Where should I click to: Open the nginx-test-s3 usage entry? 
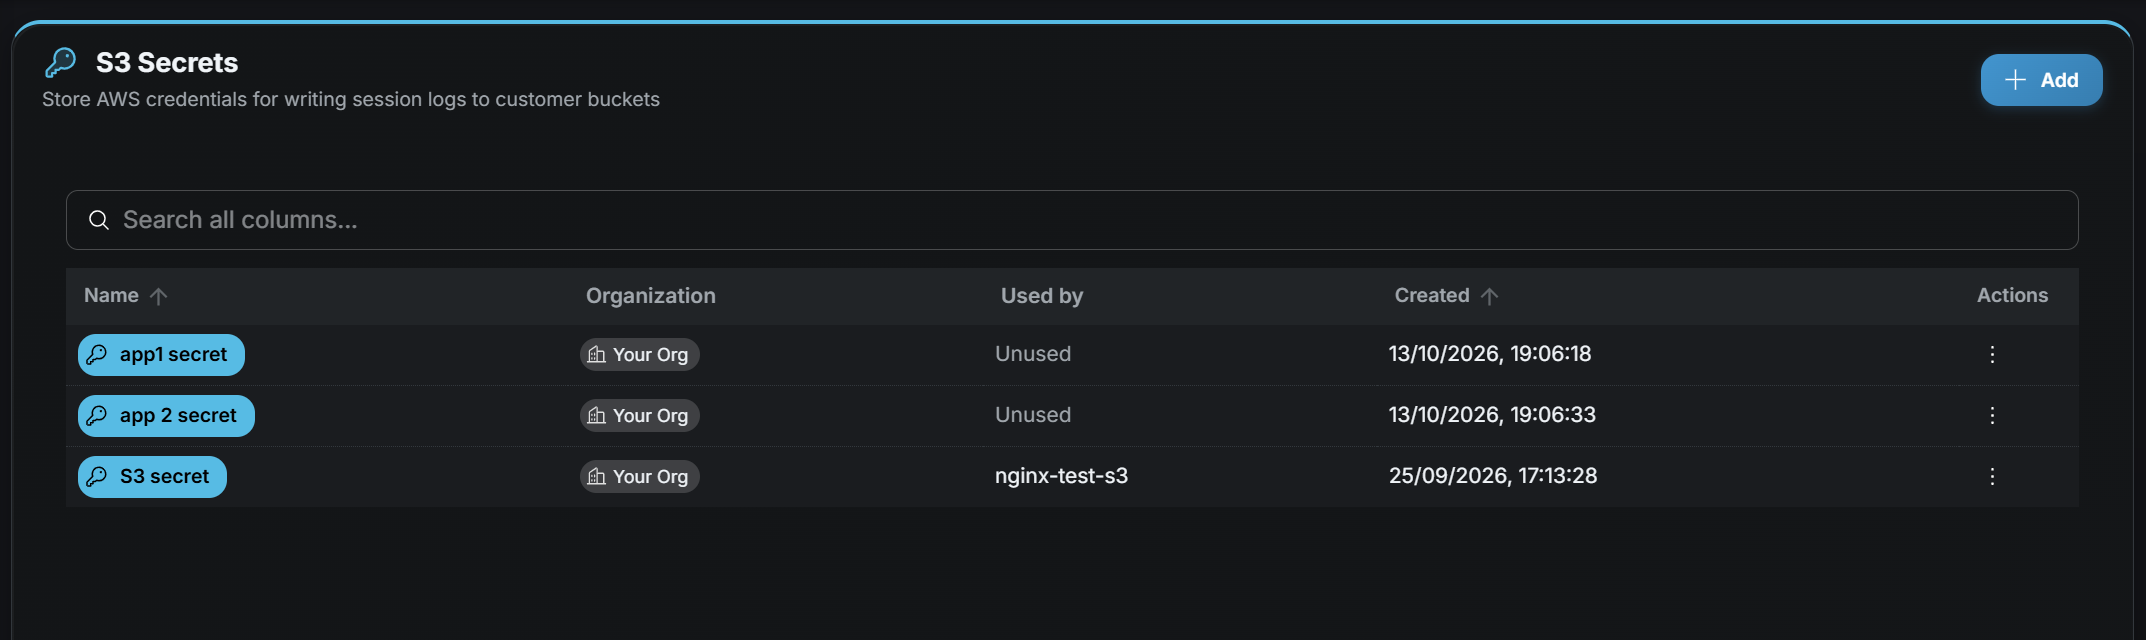1061,476
